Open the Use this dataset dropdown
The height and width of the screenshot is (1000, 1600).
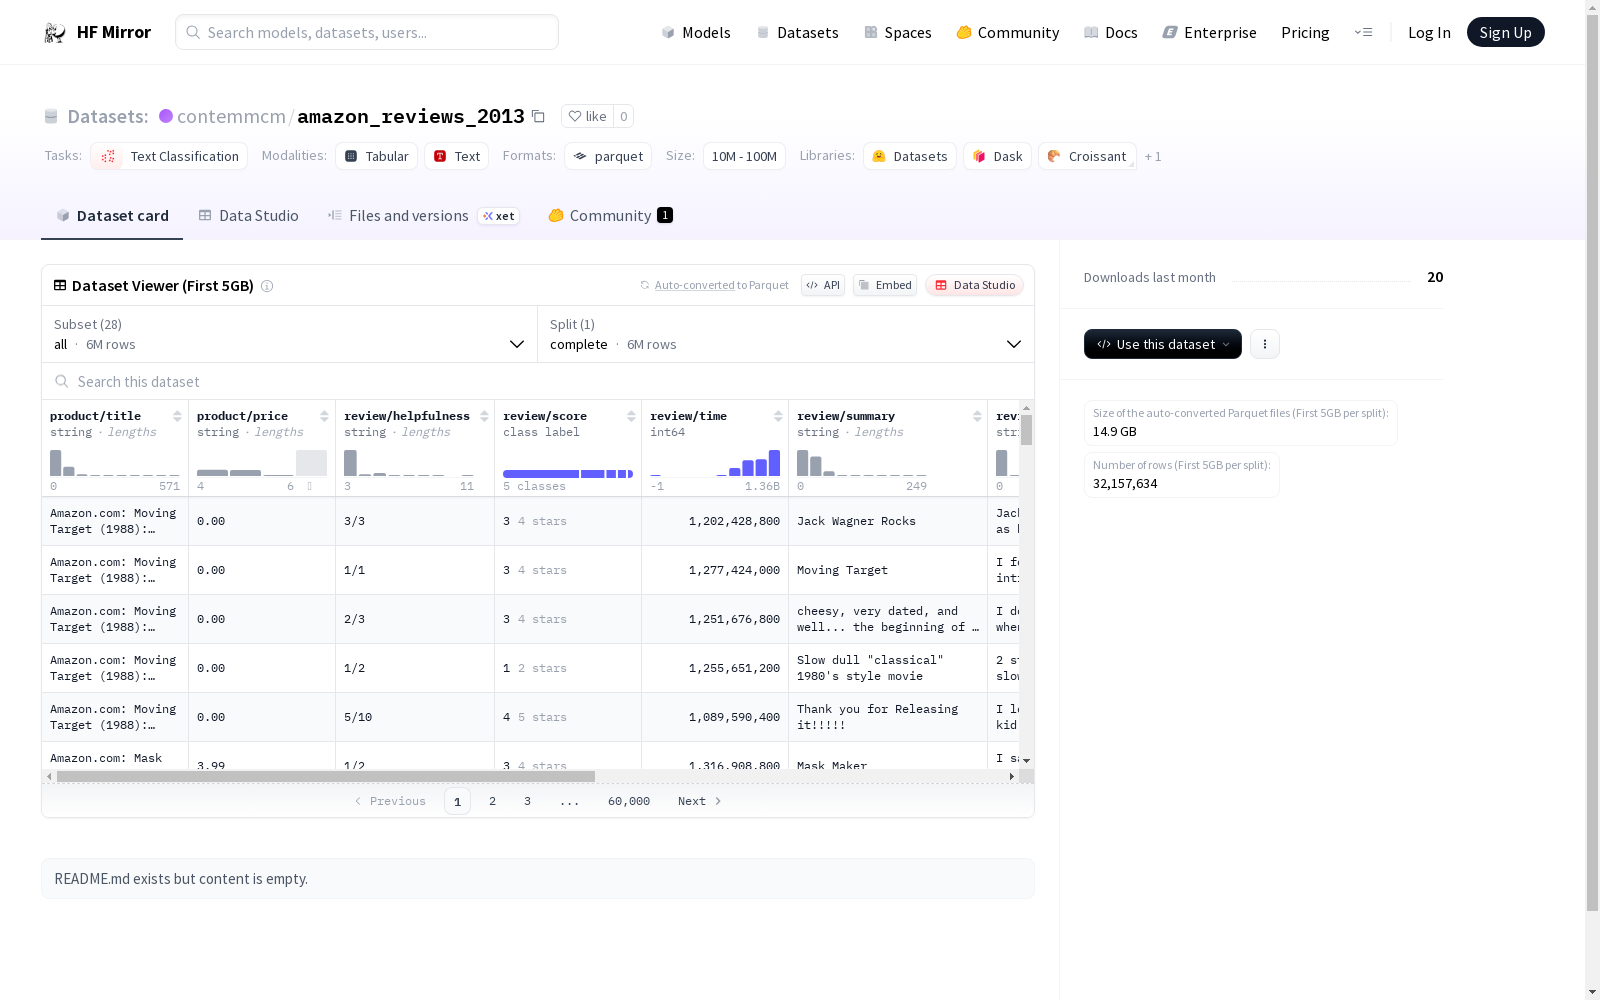[x=1163, y=344]
